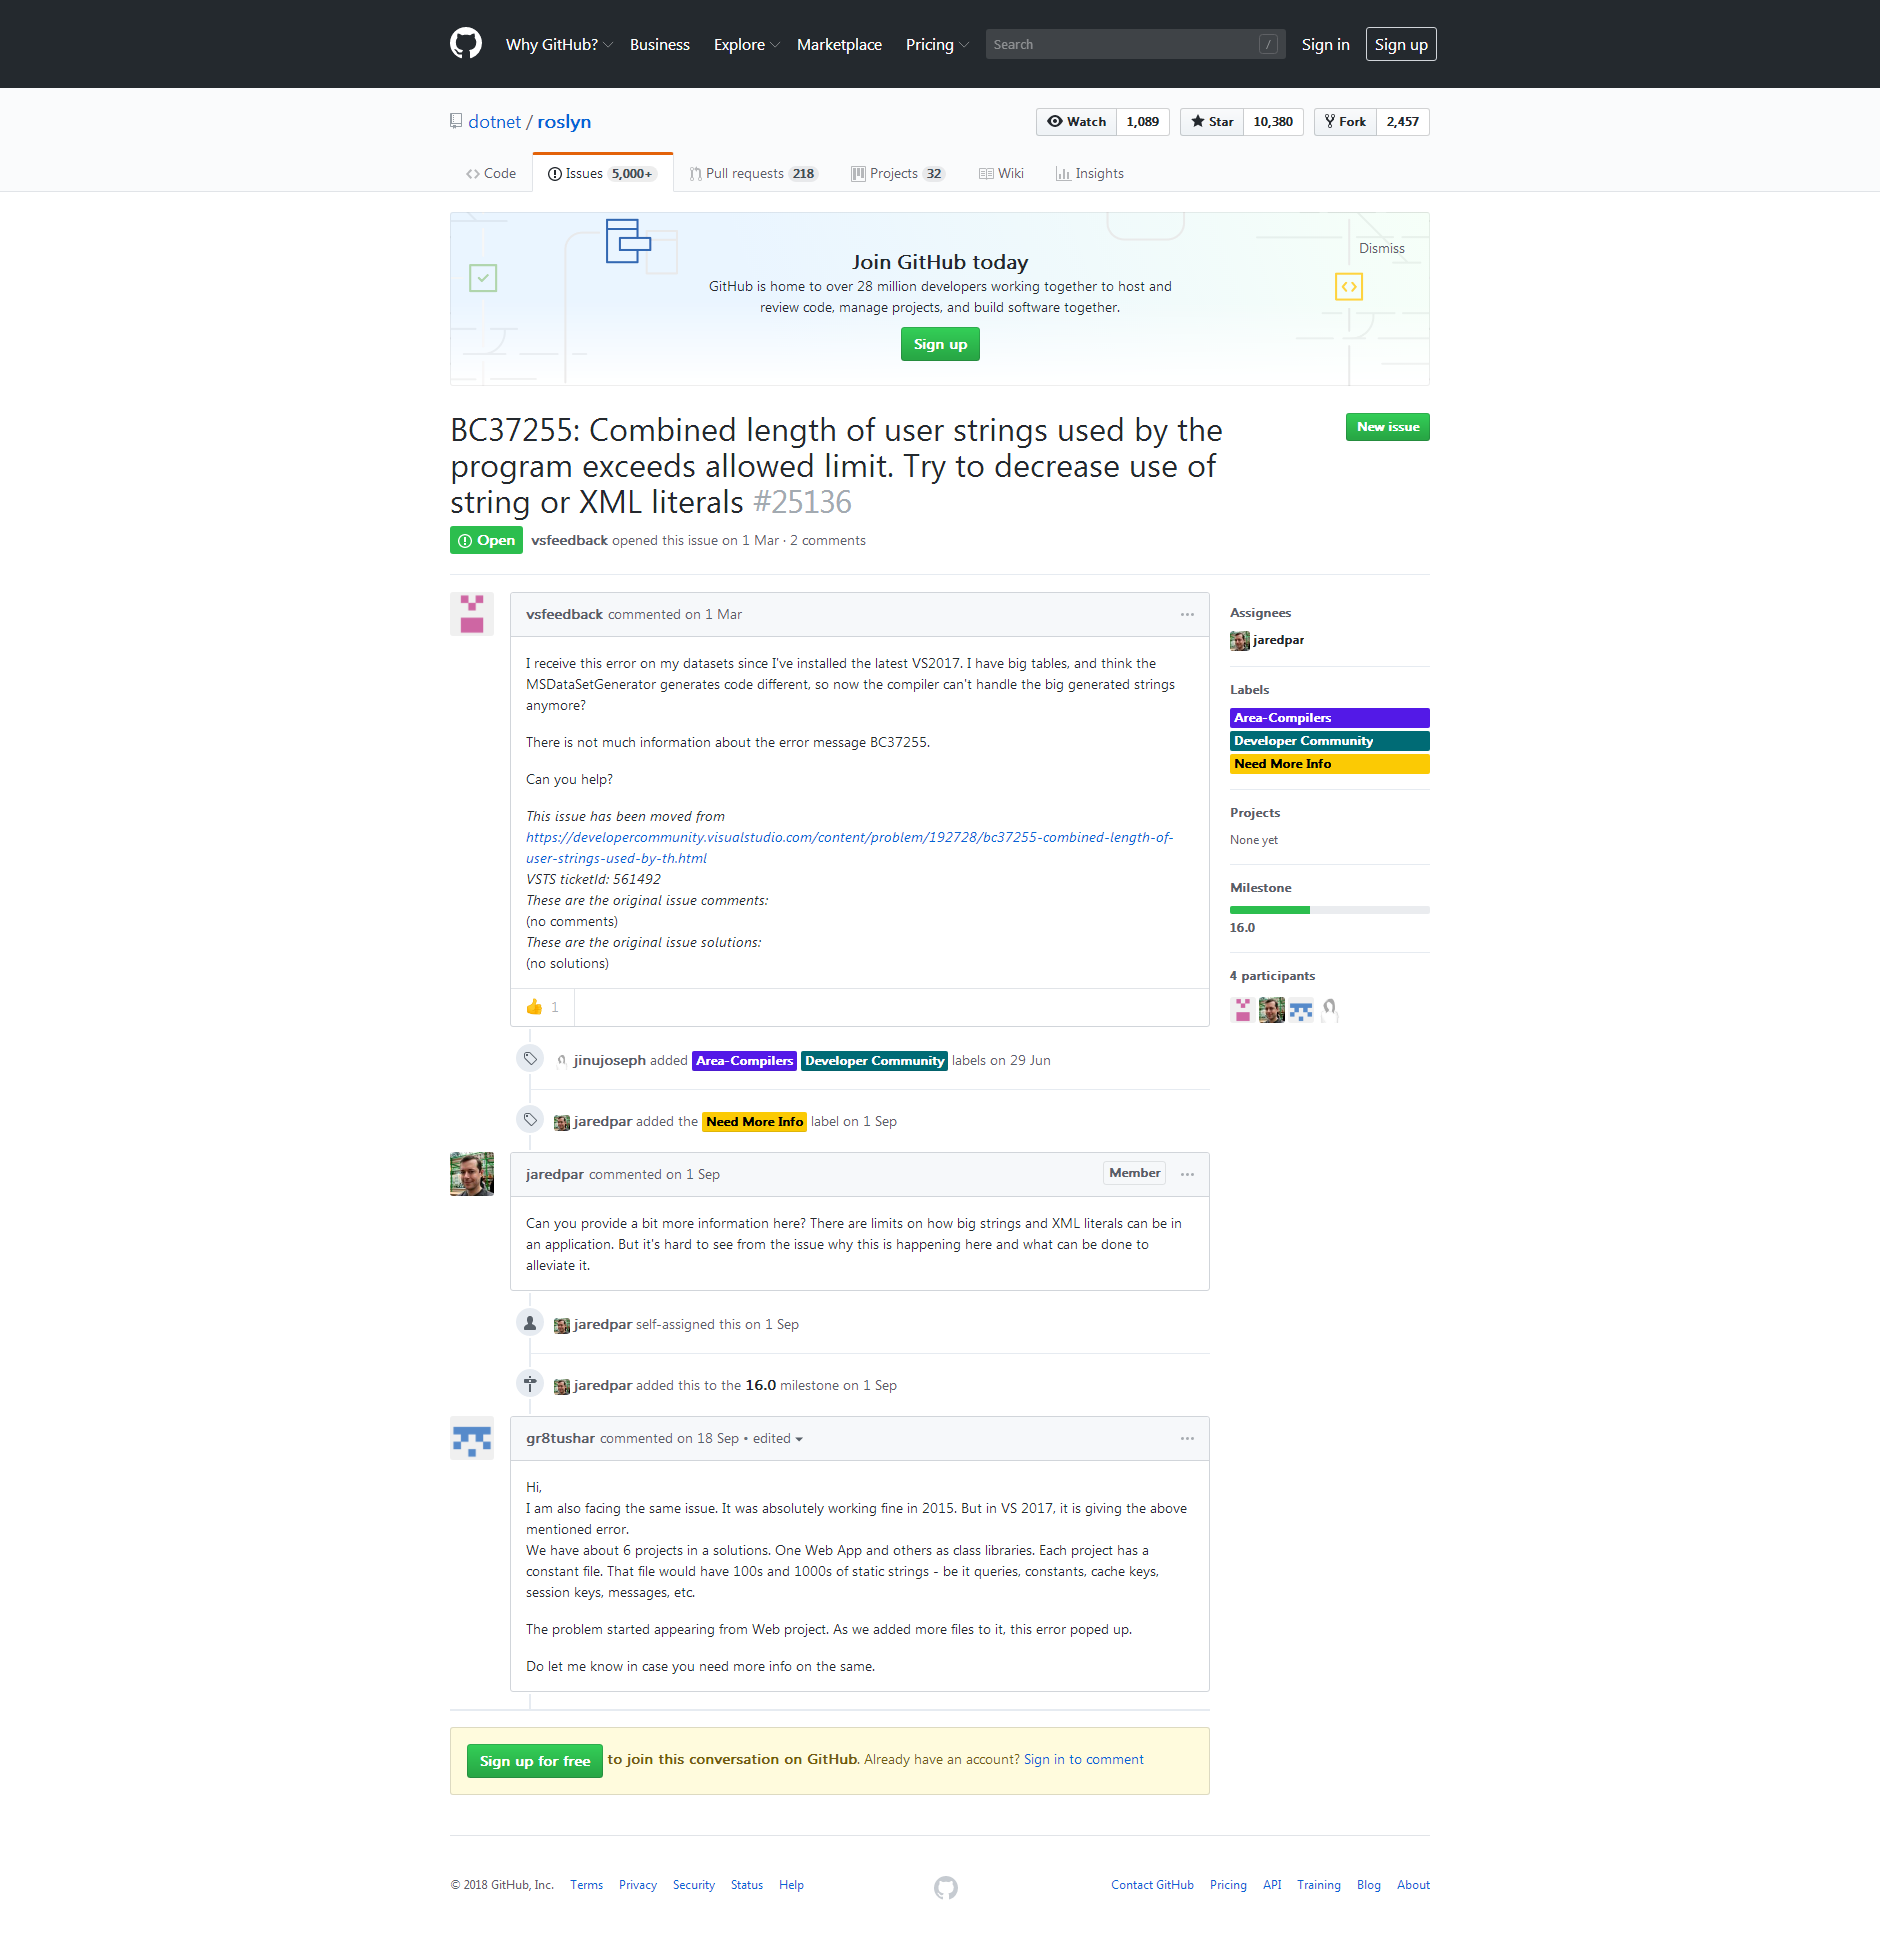This screenshot has width=1880, height=1951.
Task: Switch to the Wiki tab
Action: tap(1002, 173)
